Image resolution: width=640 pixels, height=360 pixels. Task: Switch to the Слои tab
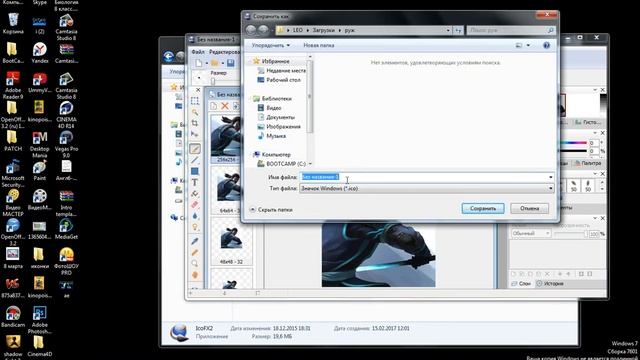tap(521, 283)
